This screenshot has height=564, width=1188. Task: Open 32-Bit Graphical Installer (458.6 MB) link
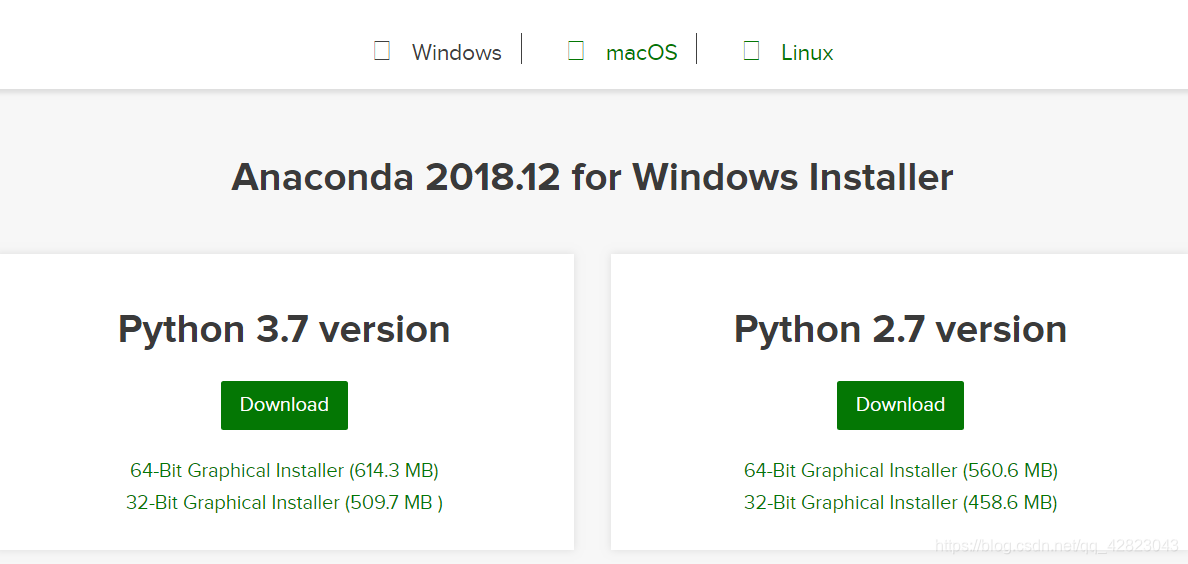(x=901, y=502)
